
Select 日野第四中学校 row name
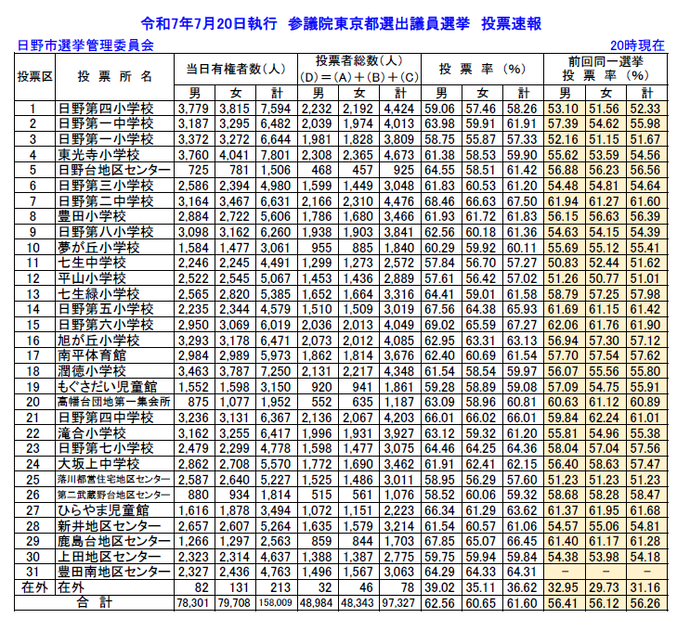(x=106, y=418)
